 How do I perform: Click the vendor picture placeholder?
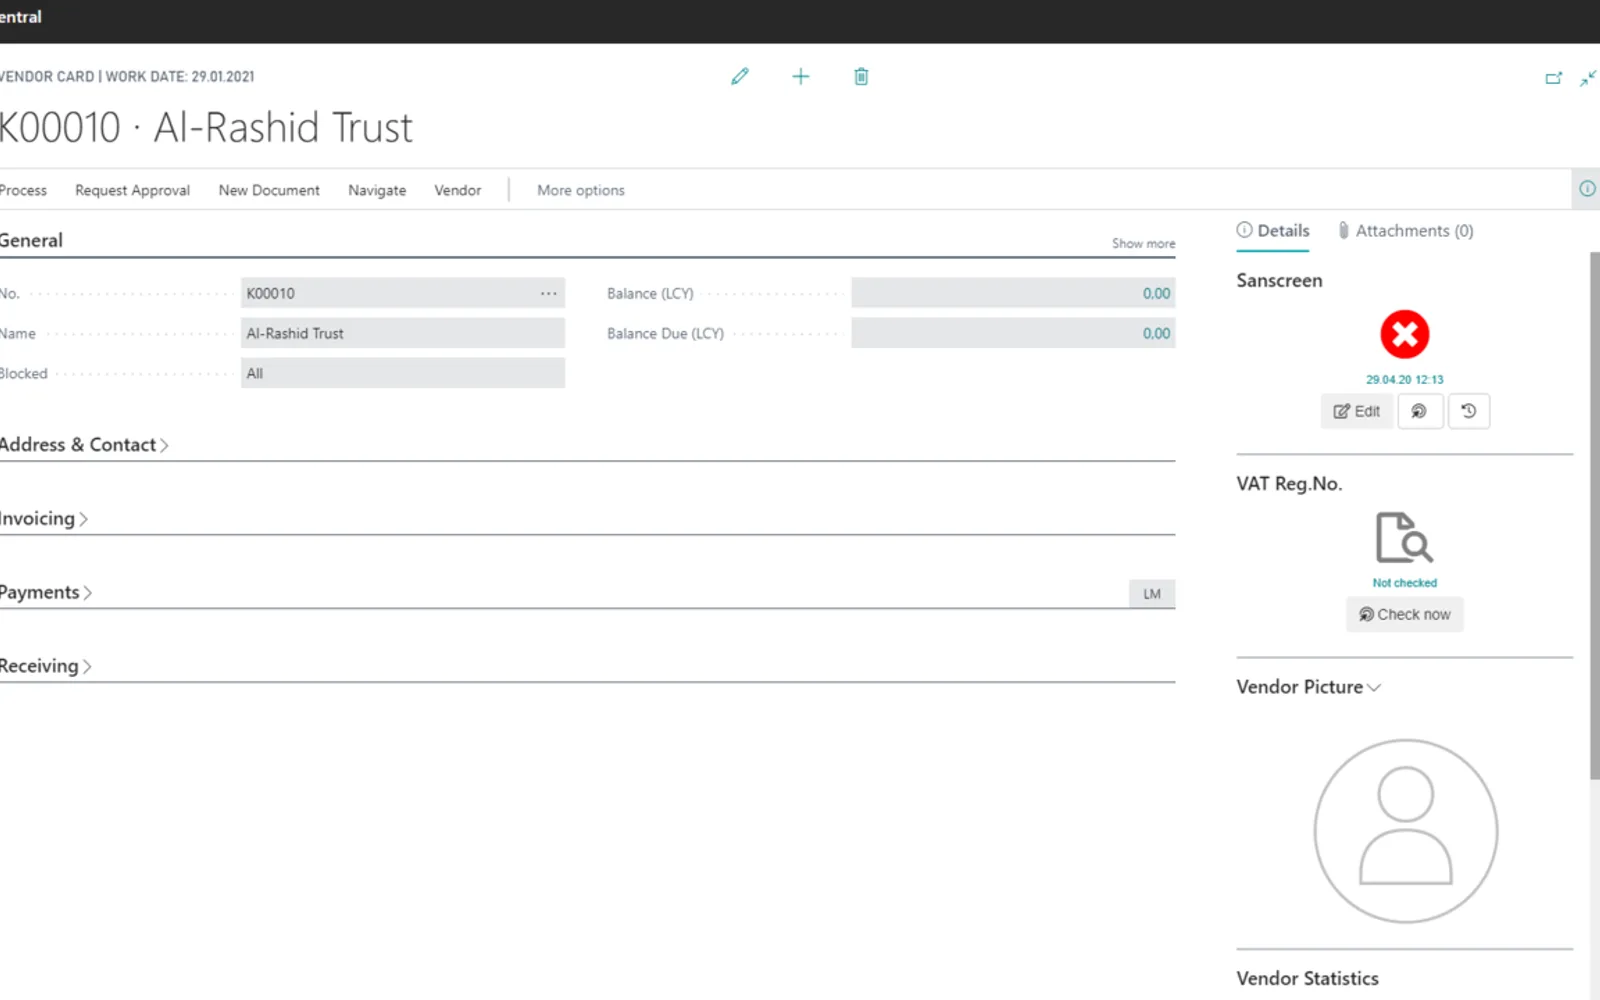[1405, 831]
